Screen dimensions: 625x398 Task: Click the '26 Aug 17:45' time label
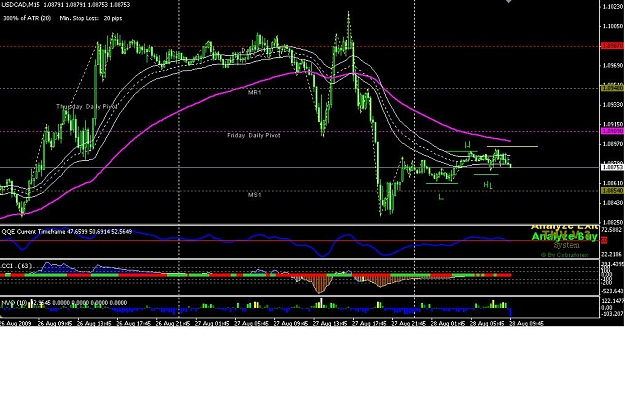pyautogui.click(x=134, y=323)
